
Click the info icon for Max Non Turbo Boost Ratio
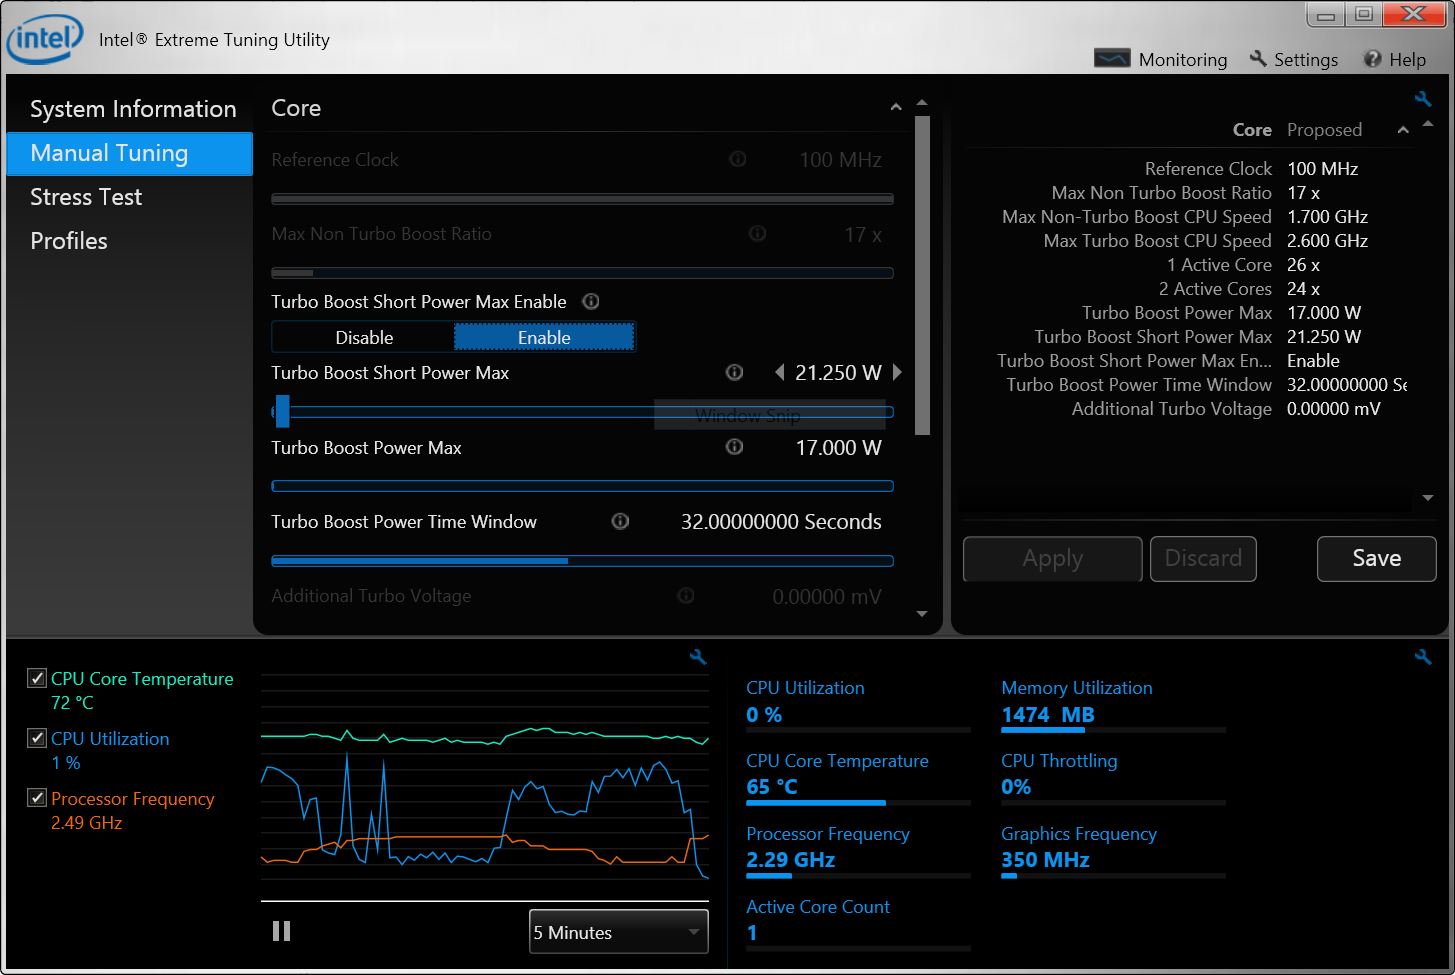(758, 233)
